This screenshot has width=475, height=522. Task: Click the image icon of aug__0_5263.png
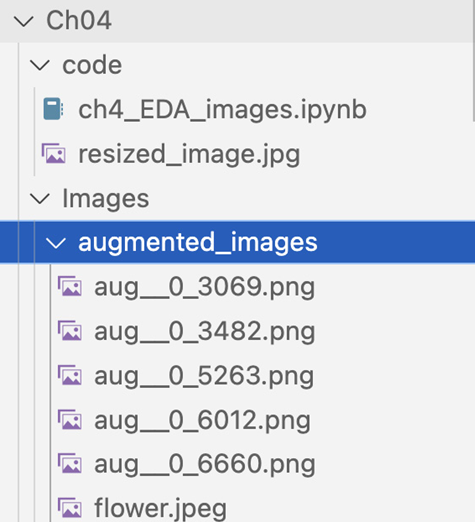(x=69, y=375)
